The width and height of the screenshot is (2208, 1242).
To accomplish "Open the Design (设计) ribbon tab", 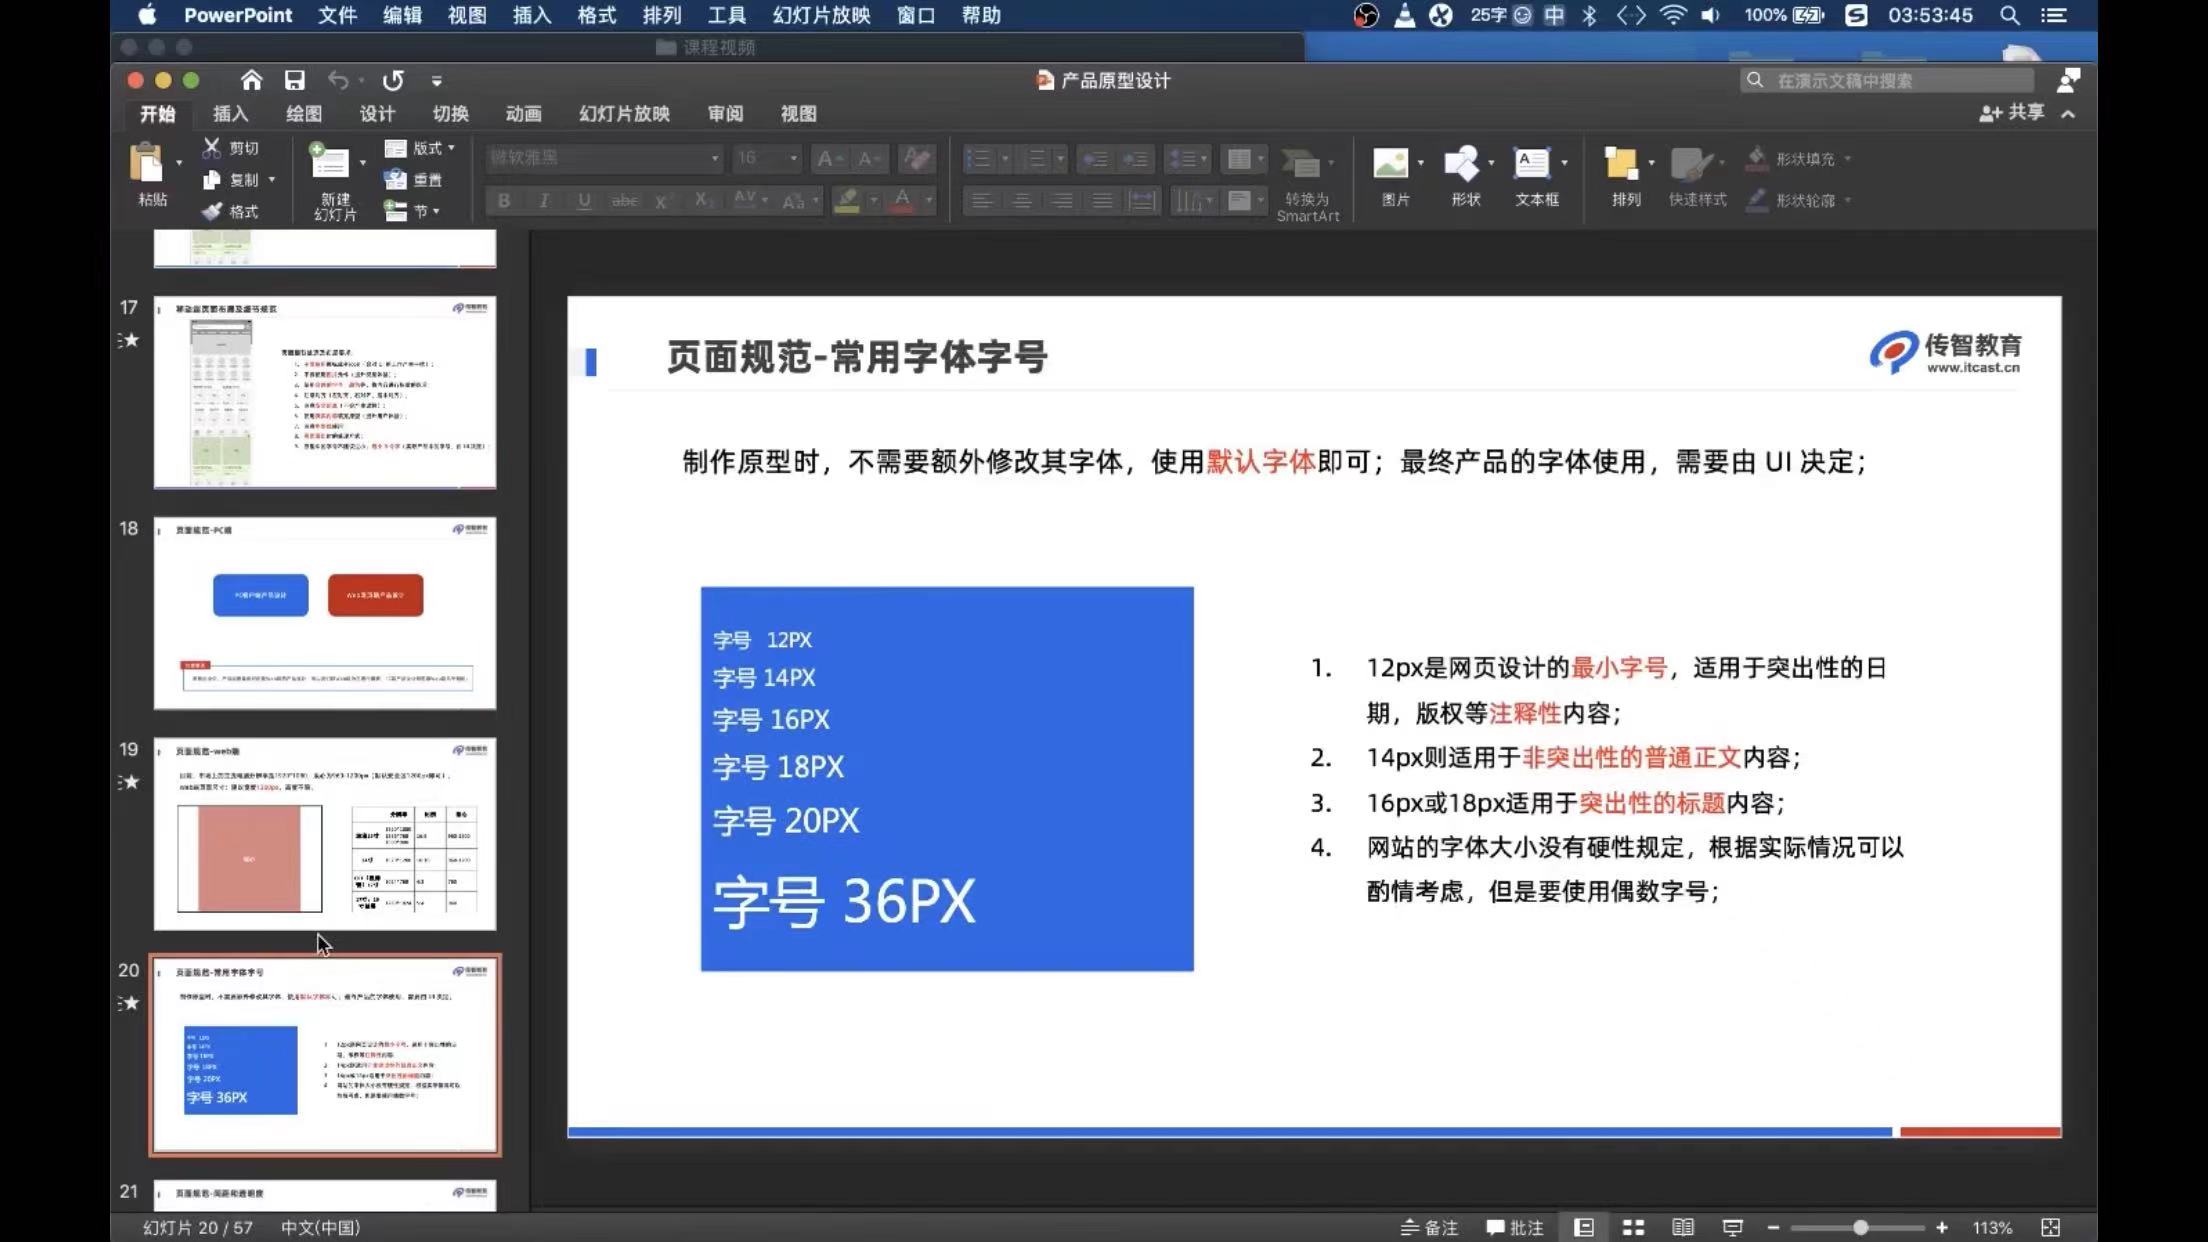I will (x=377, y=114).
